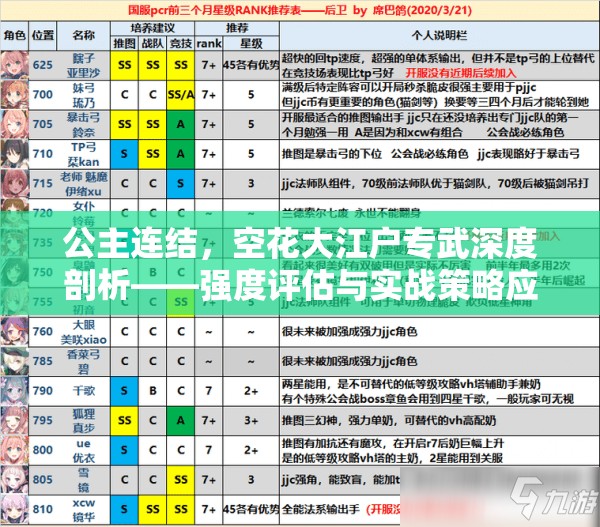
Task: Select the yellow SS 竞技 cell in row 805
Action: 181,480
